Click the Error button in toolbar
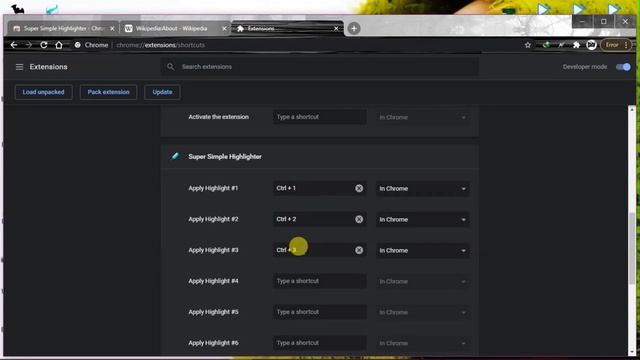The width and height of the screenshot is (640, 360). (x=616, y=45)
